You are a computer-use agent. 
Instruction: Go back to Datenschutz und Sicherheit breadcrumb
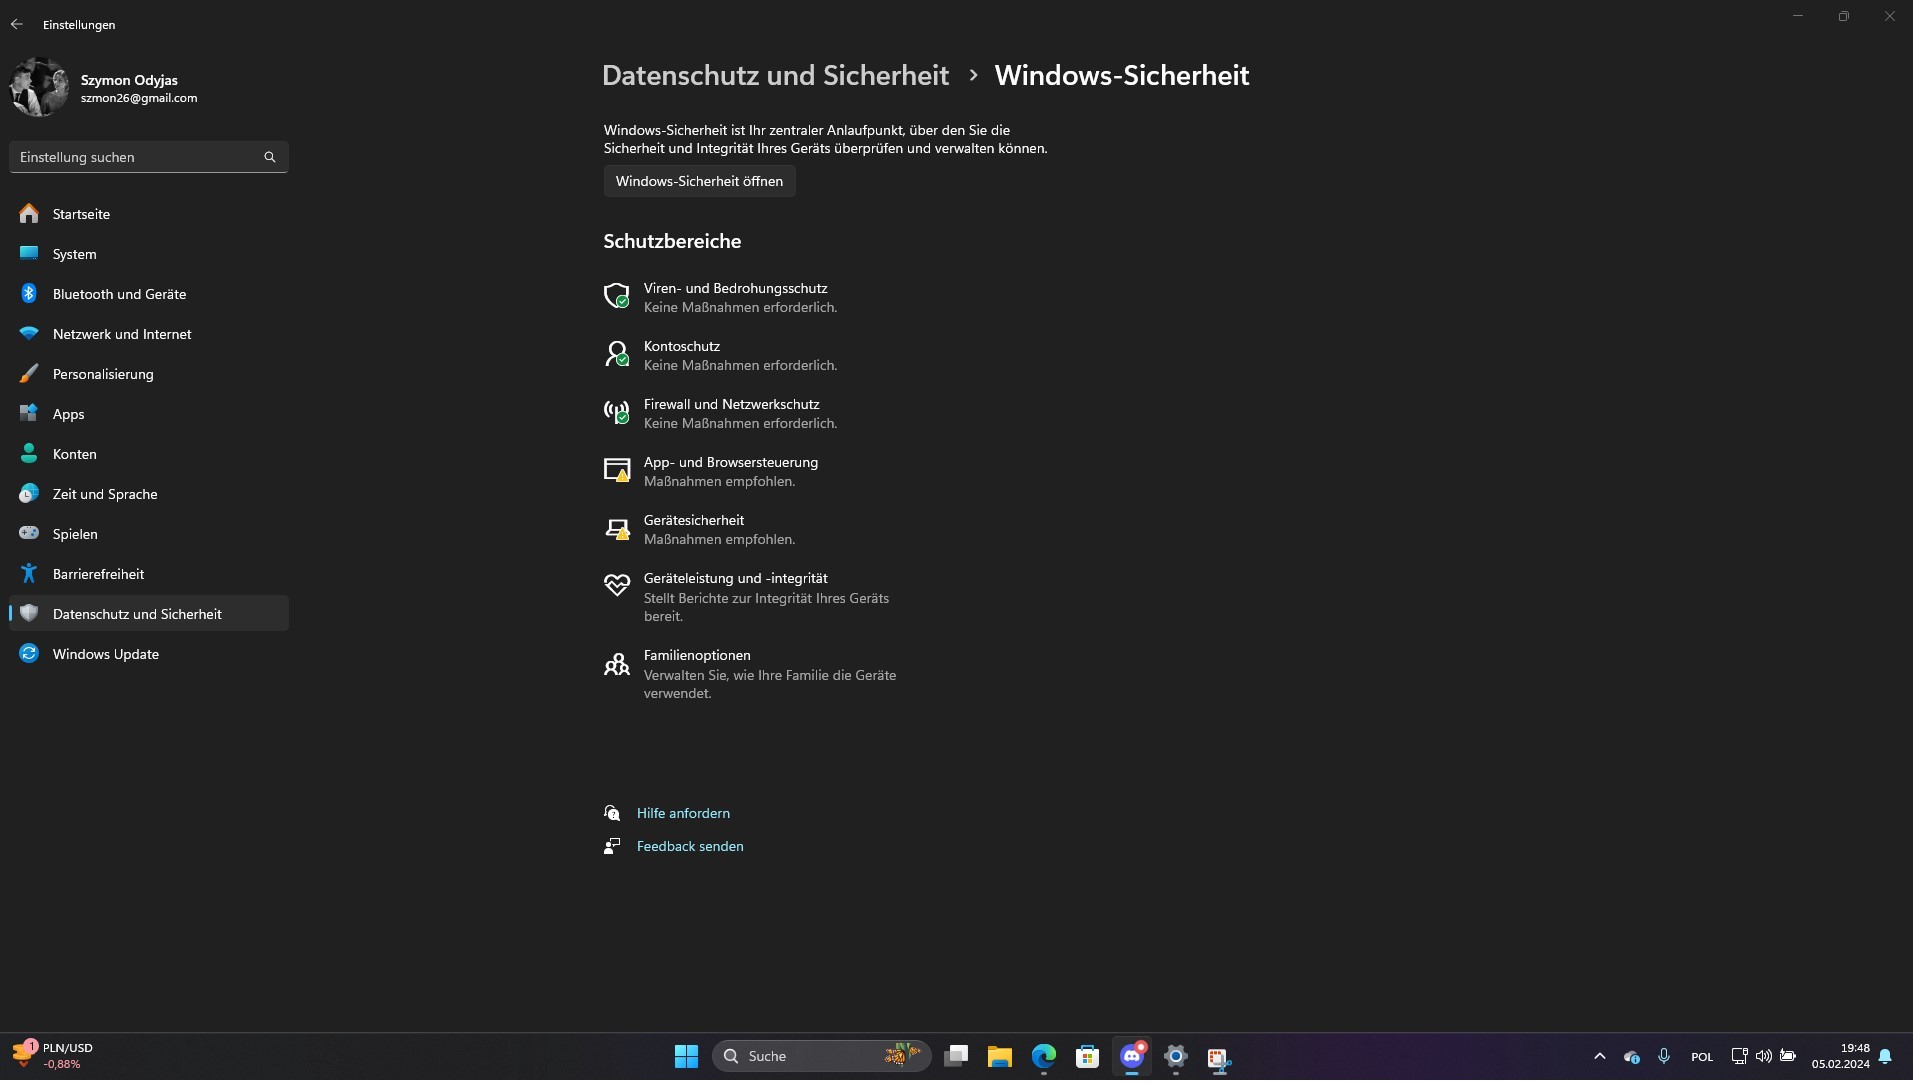coord(775,75)
